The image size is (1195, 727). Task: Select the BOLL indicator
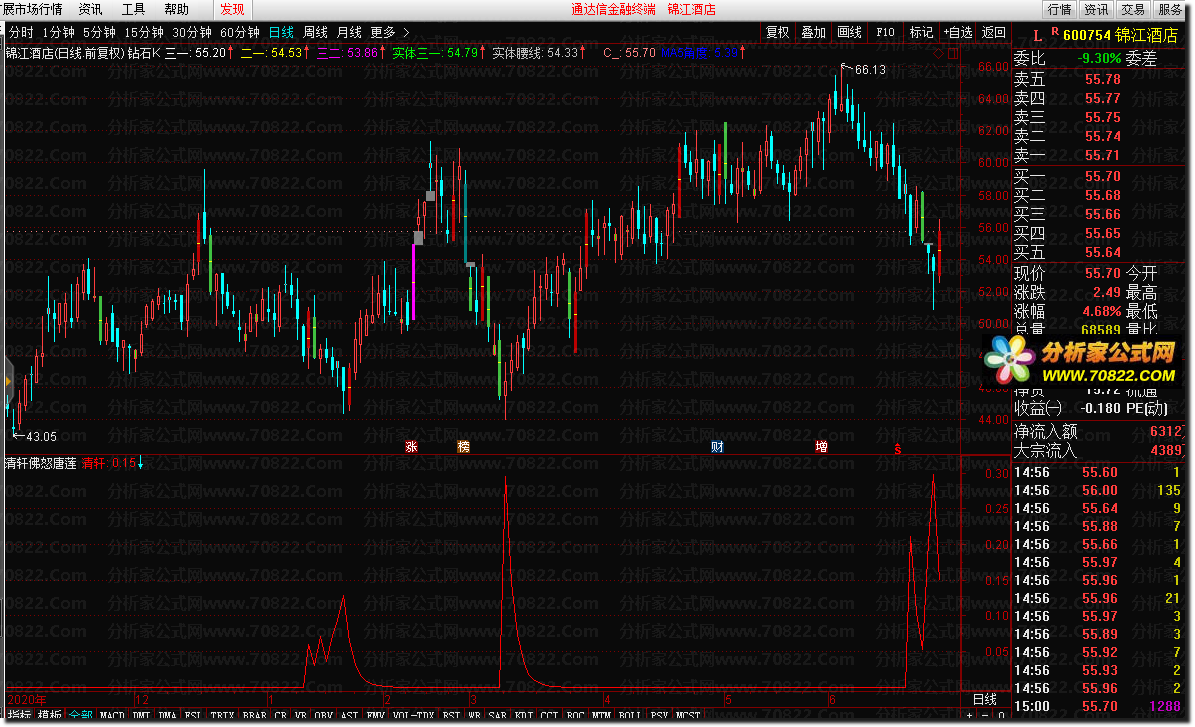(630, 715)
